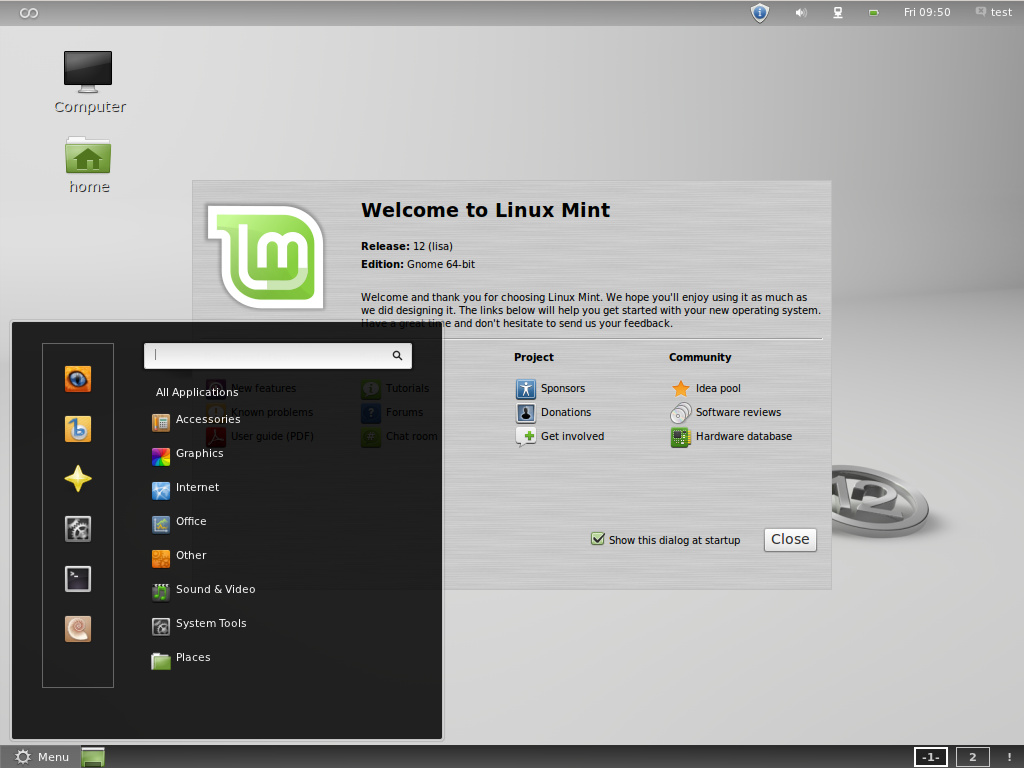Open the seashell favorite icon

(78, 629)
